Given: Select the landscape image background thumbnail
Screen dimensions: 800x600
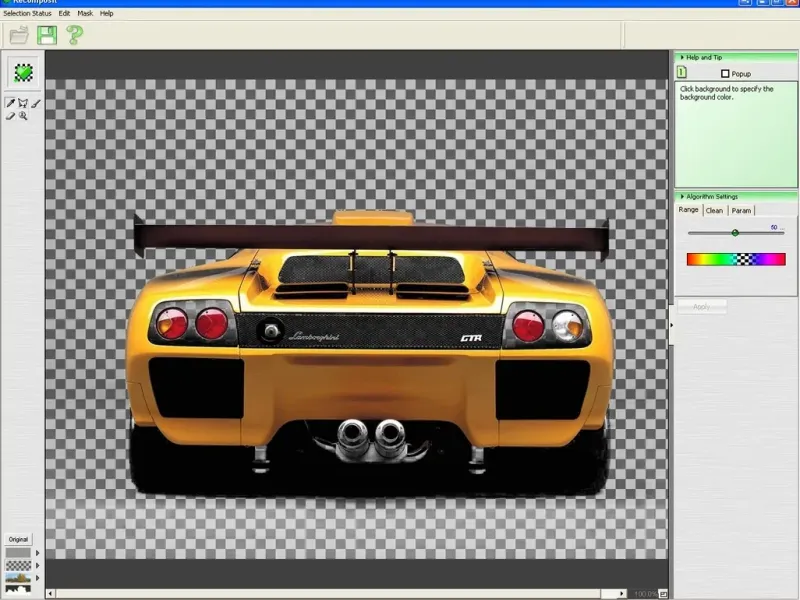Looking at the screenshot, I should tap(18, 578).
